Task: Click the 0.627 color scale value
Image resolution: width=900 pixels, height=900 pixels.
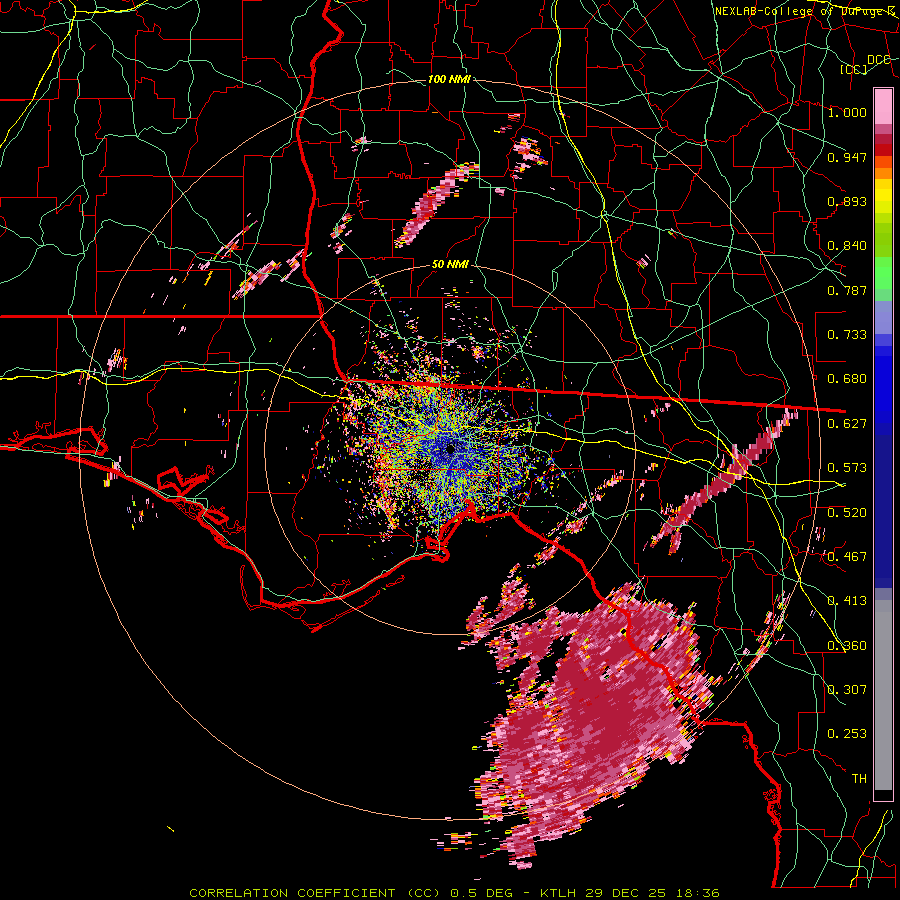Action: pos(847,424)
